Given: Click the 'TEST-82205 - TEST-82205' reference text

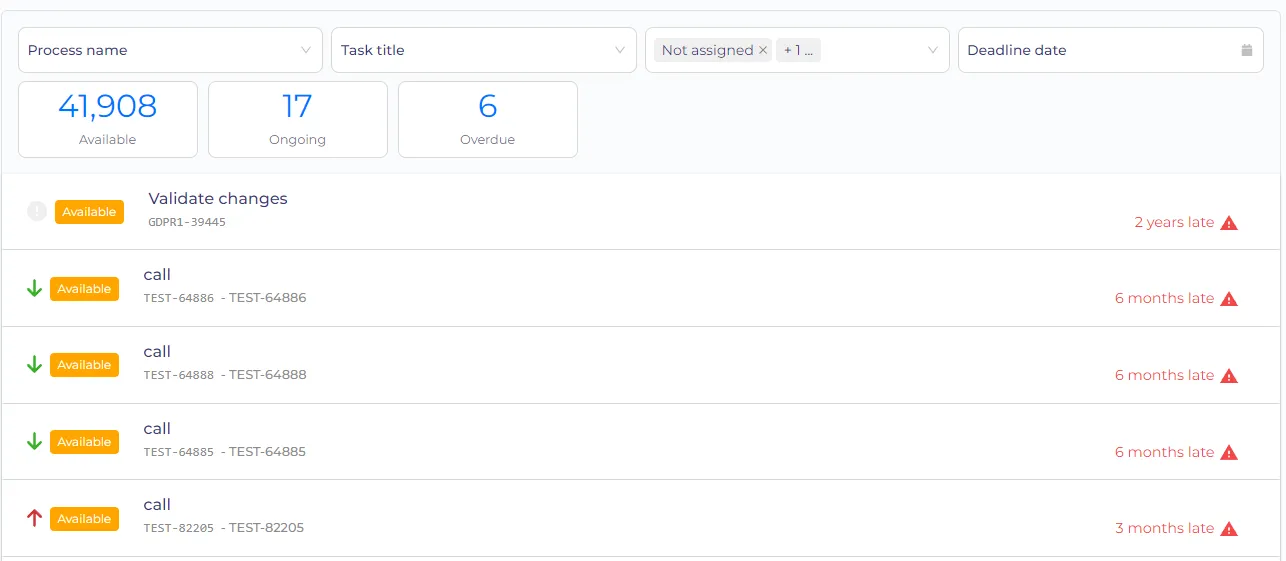Looking at the screenshot, I should [x=224, y=527].
